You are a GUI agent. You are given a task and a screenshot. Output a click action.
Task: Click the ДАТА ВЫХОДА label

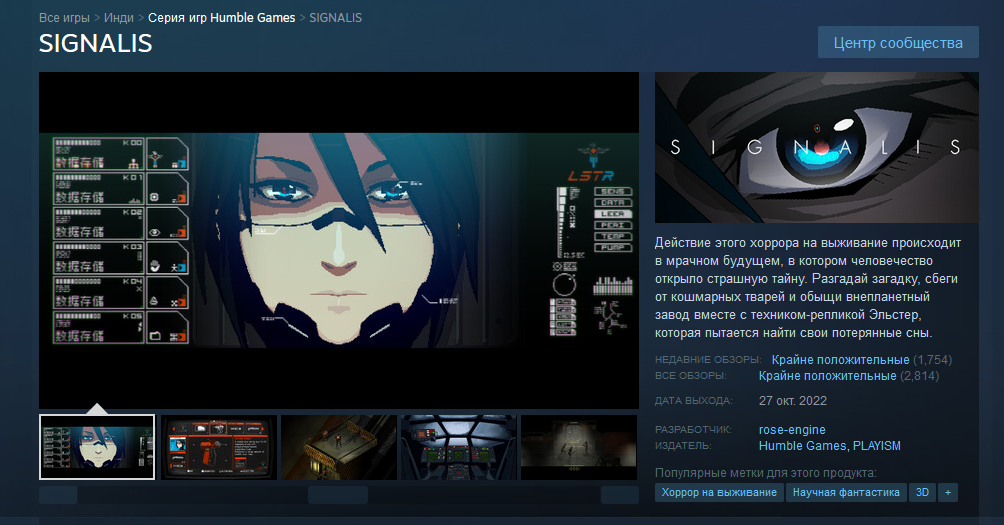pos(693,401)
